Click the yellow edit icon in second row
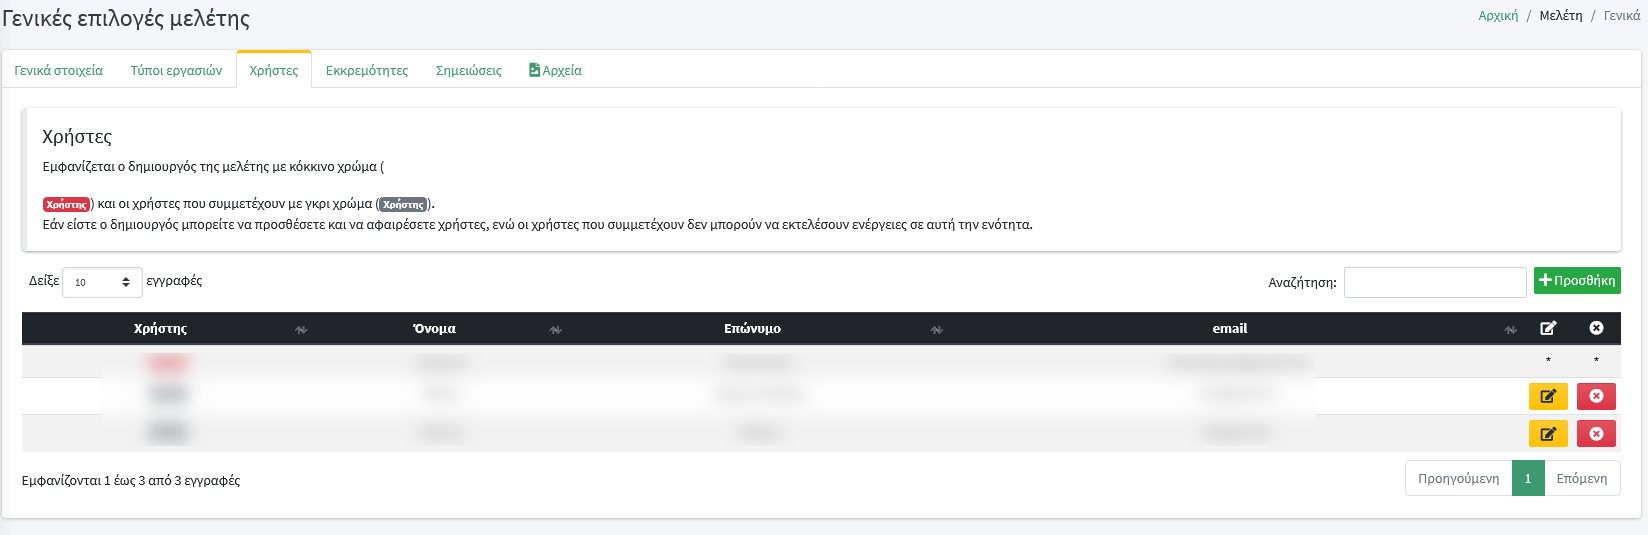 pos(1547,396)
